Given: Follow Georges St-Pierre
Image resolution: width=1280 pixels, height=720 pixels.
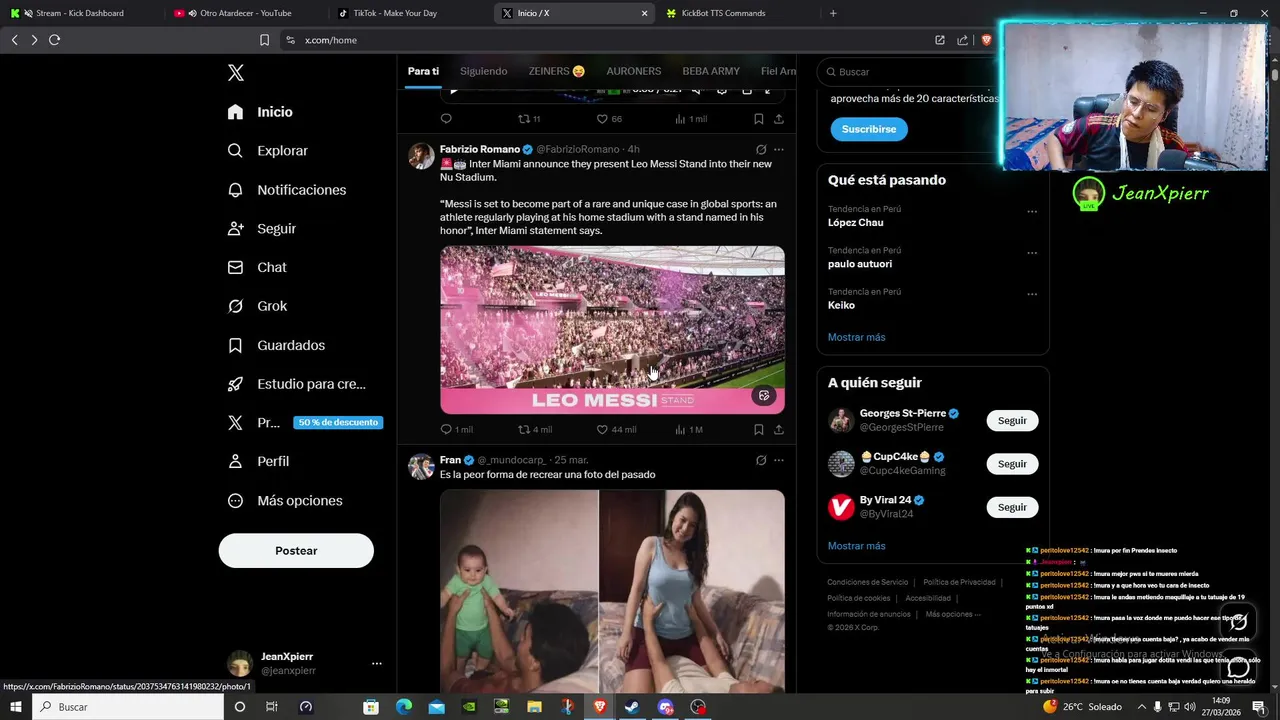Looking at the screenshot, I should pyautogui.click(x=1012, y=421).
